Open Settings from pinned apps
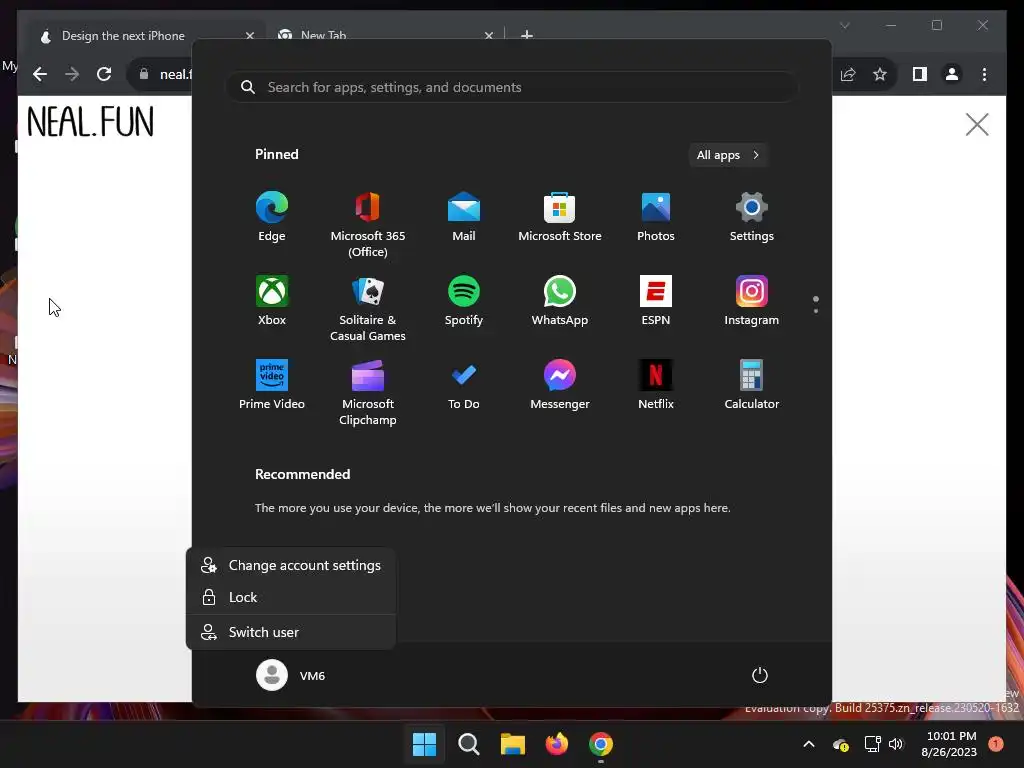 [x=752, y=217]
